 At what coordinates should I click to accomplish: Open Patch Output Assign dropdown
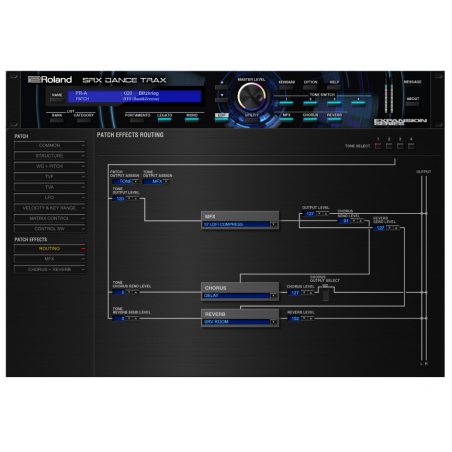(136, 181)
